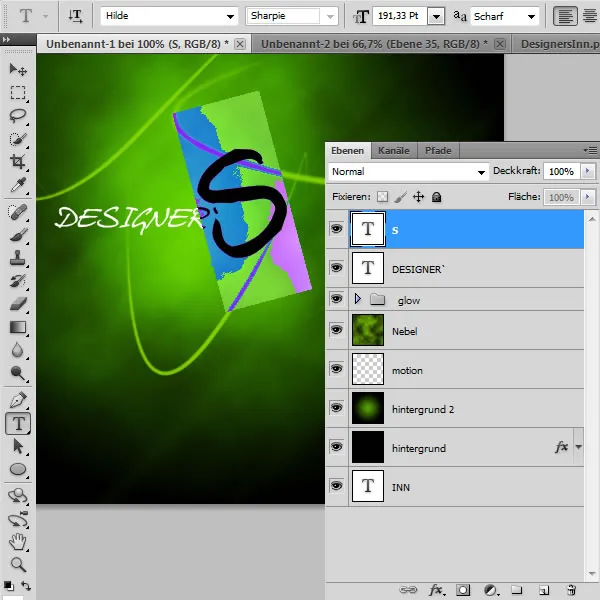This screenshot has height=600, width=600.
Task: Hide the Nebel layer
Action: click(336, 331)
